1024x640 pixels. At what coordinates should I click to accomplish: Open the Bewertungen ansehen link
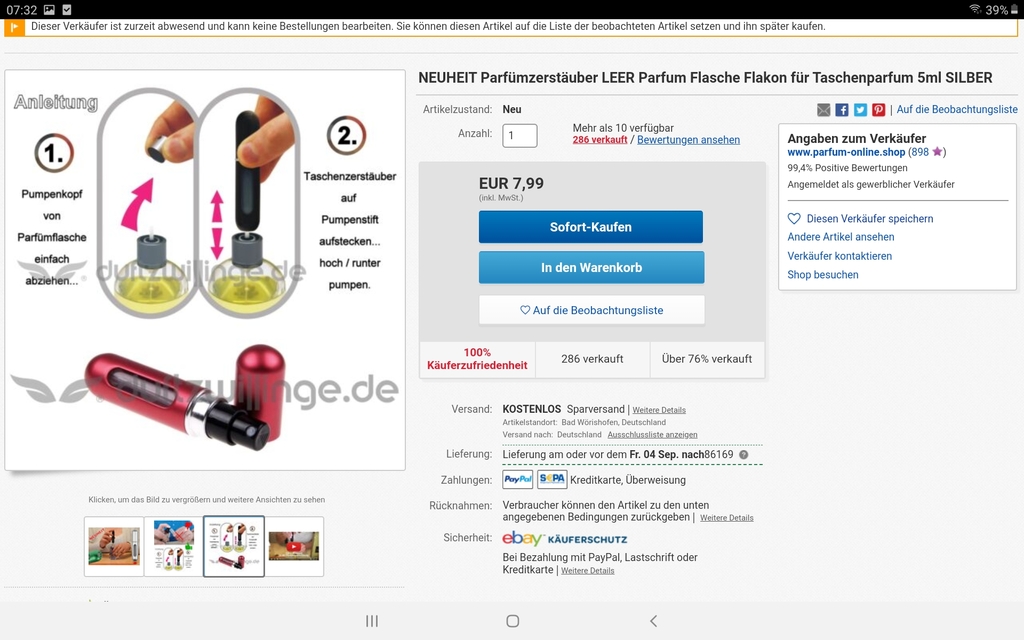(x=688, y=140)
